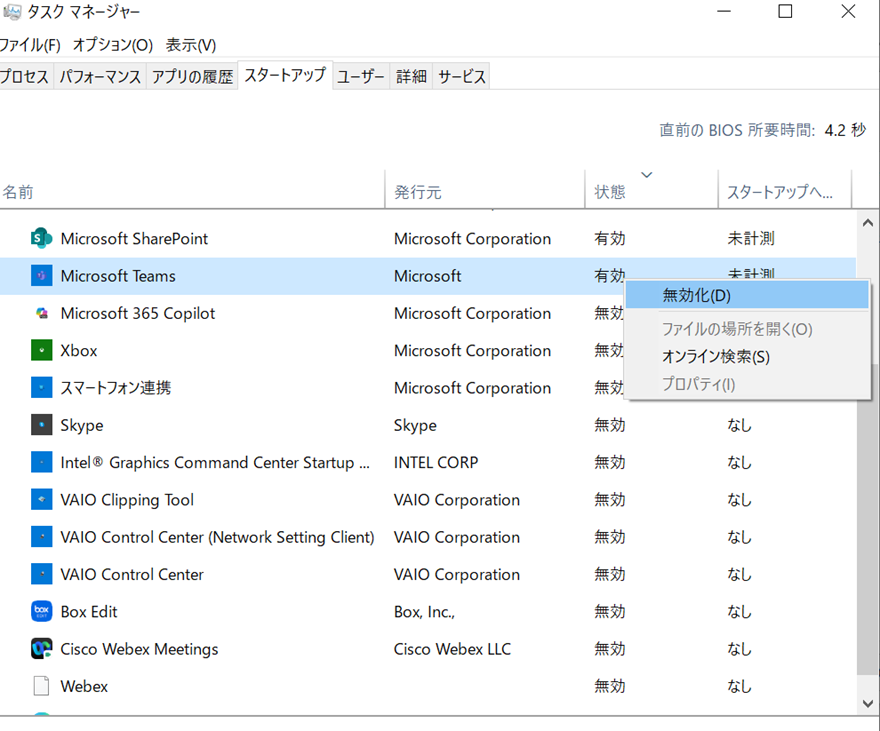Screen dimensions: 880x731
Task: Sort by the 発行元 column header
Action: point(485,190)
